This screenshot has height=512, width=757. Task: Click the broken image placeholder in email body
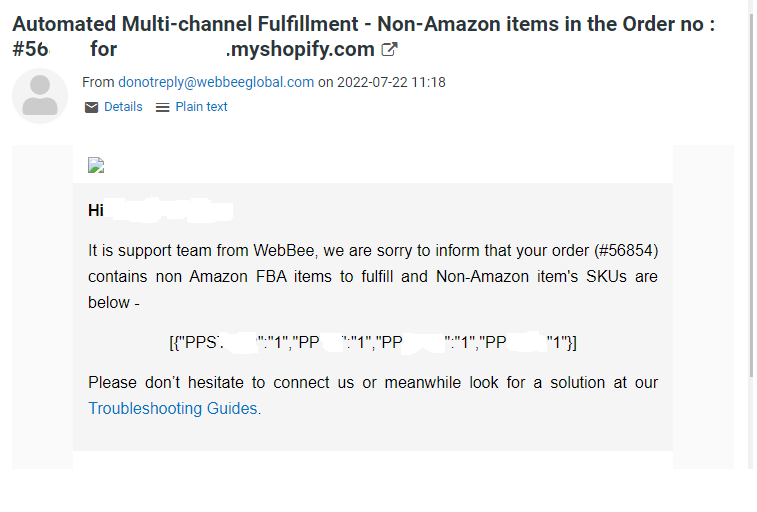(96, 166)
